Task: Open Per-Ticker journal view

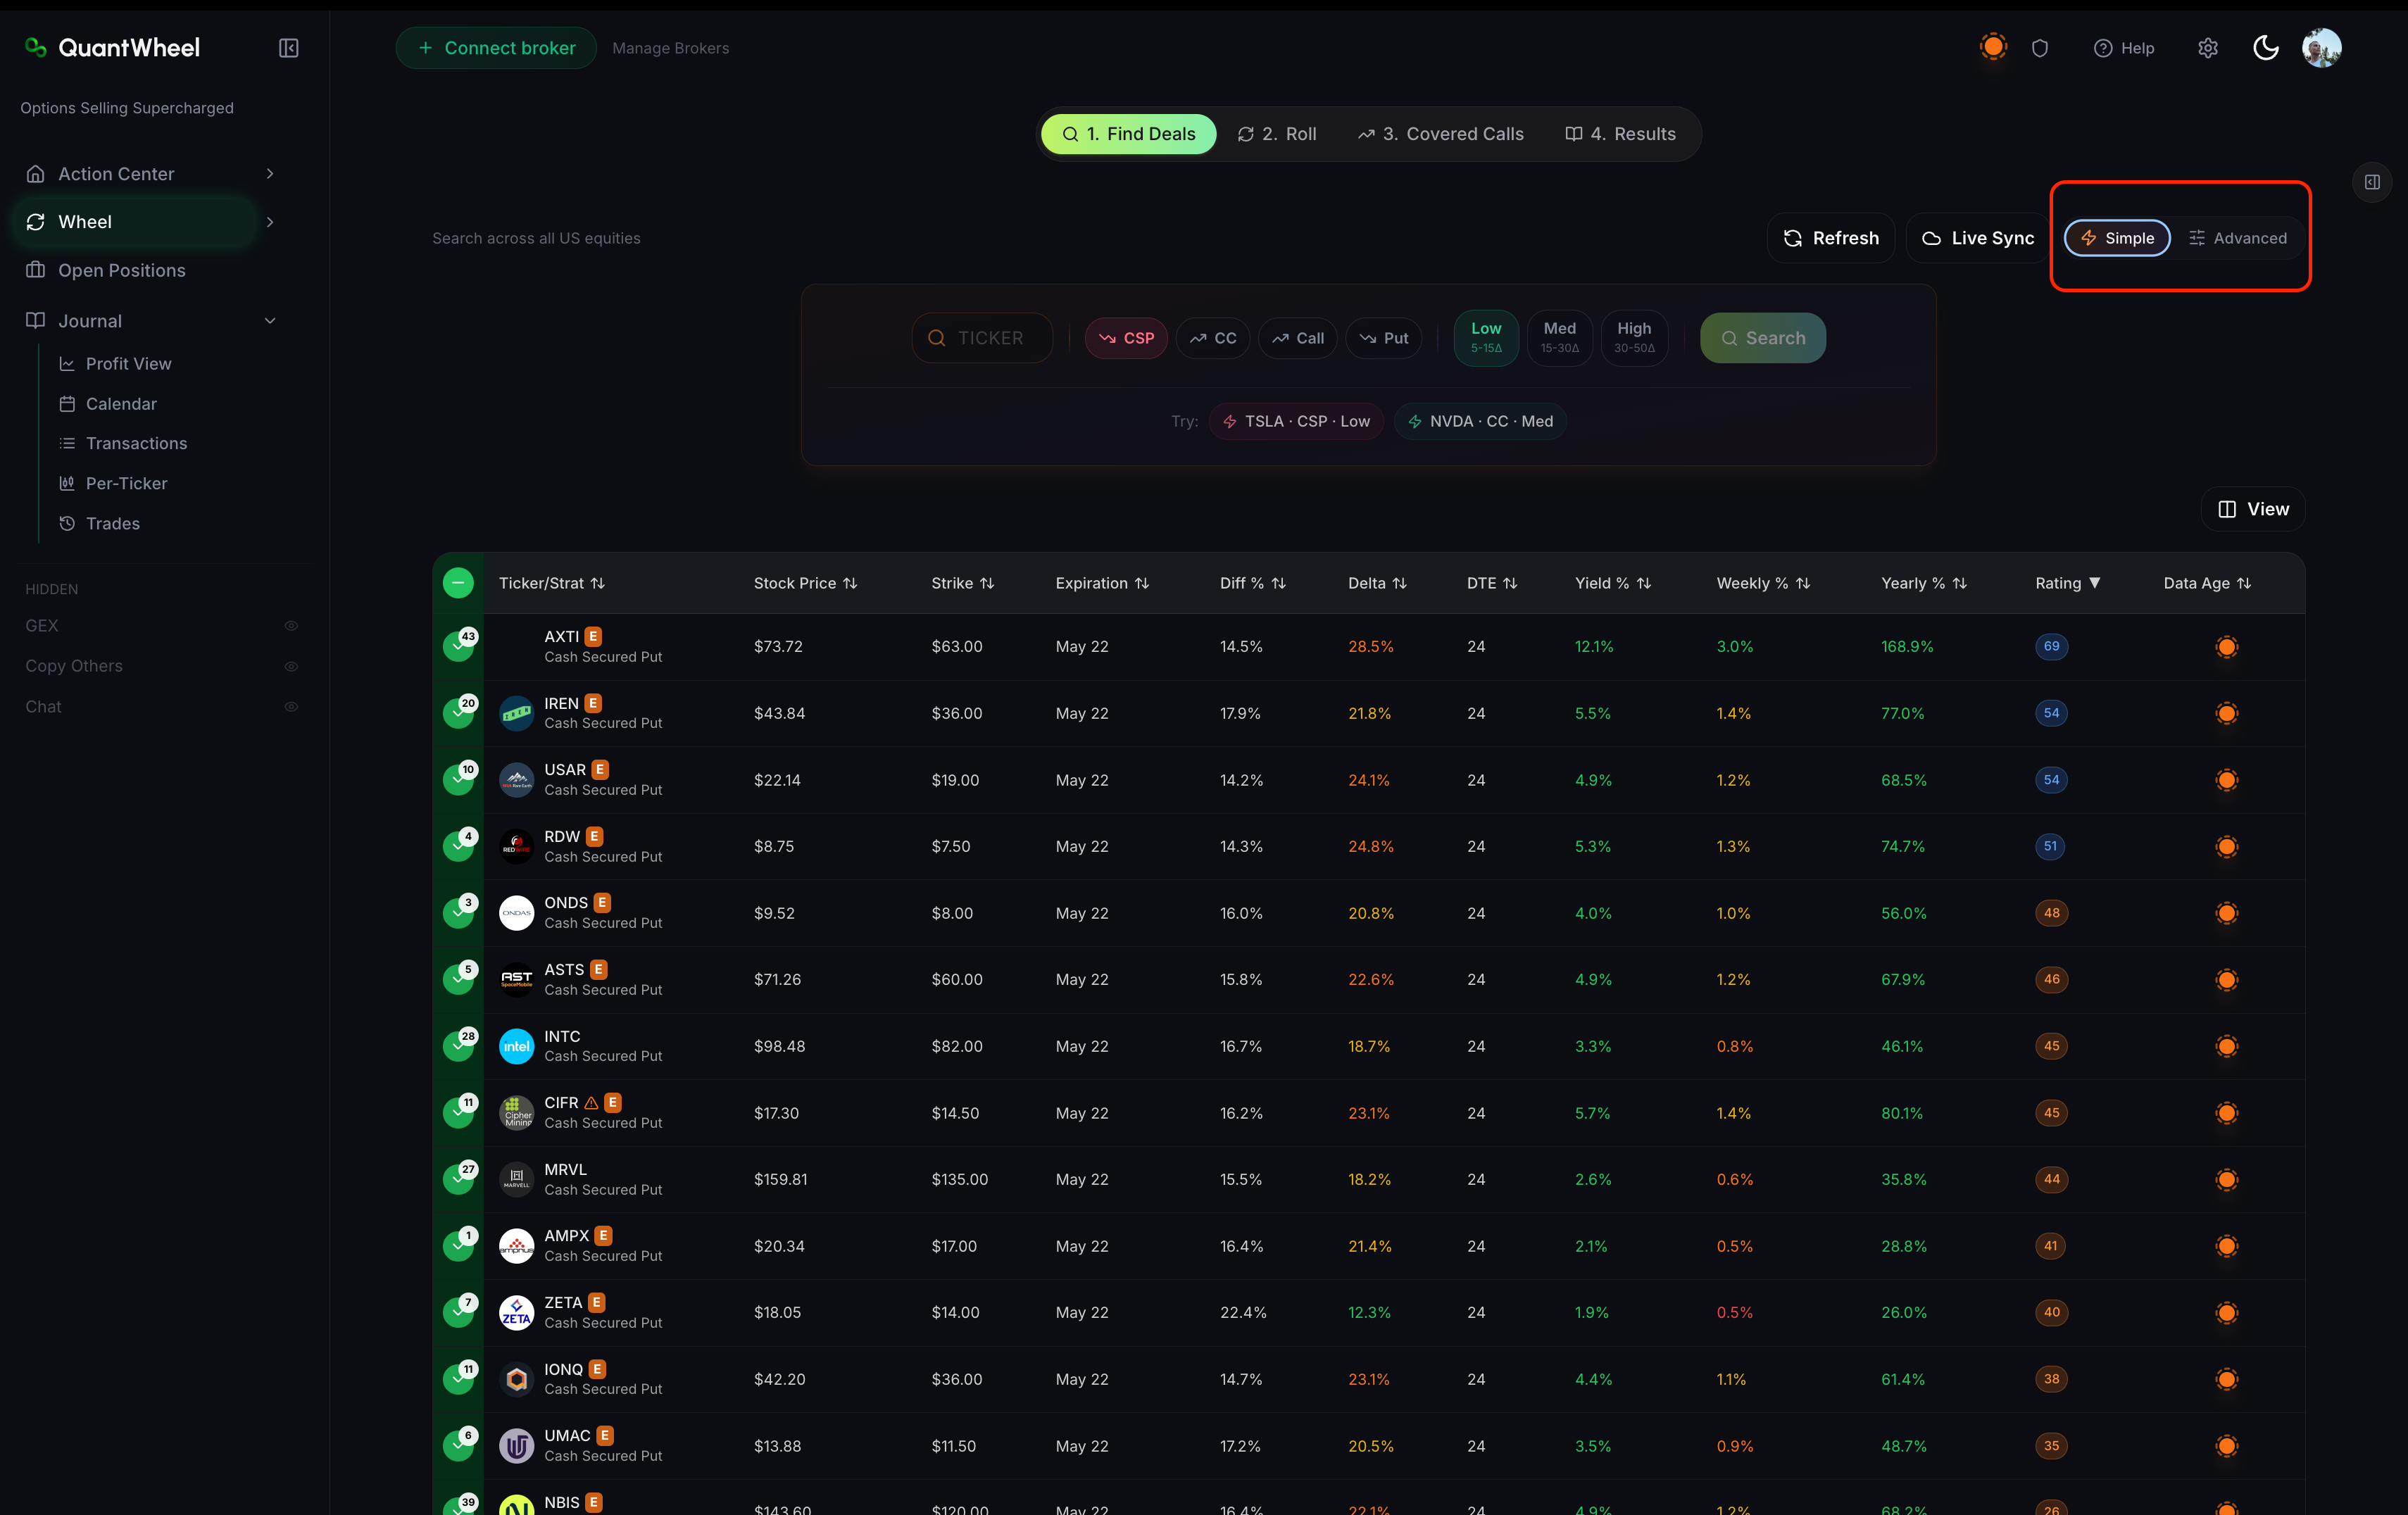Action: point(126,483)
